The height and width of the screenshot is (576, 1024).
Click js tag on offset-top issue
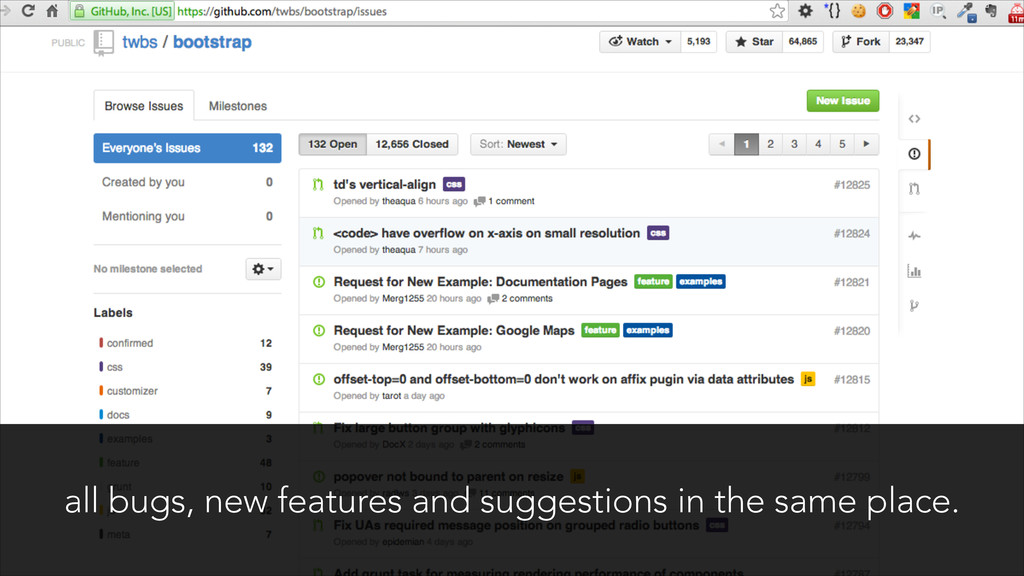pyautogui.click(x=808, y=379)
